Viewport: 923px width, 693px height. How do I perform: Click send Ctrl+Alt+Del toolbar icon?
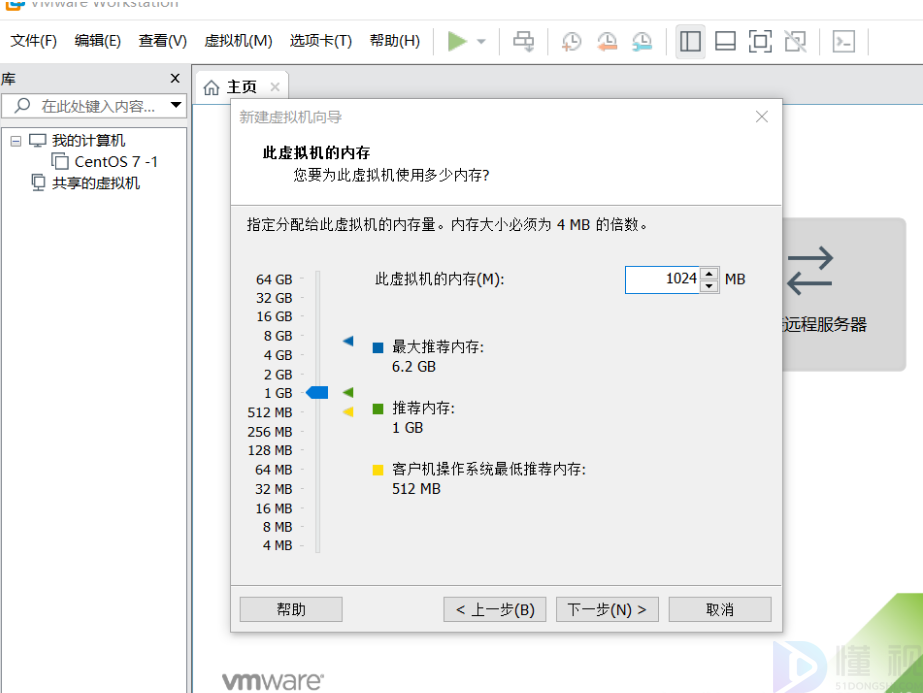tap(523, 41)
